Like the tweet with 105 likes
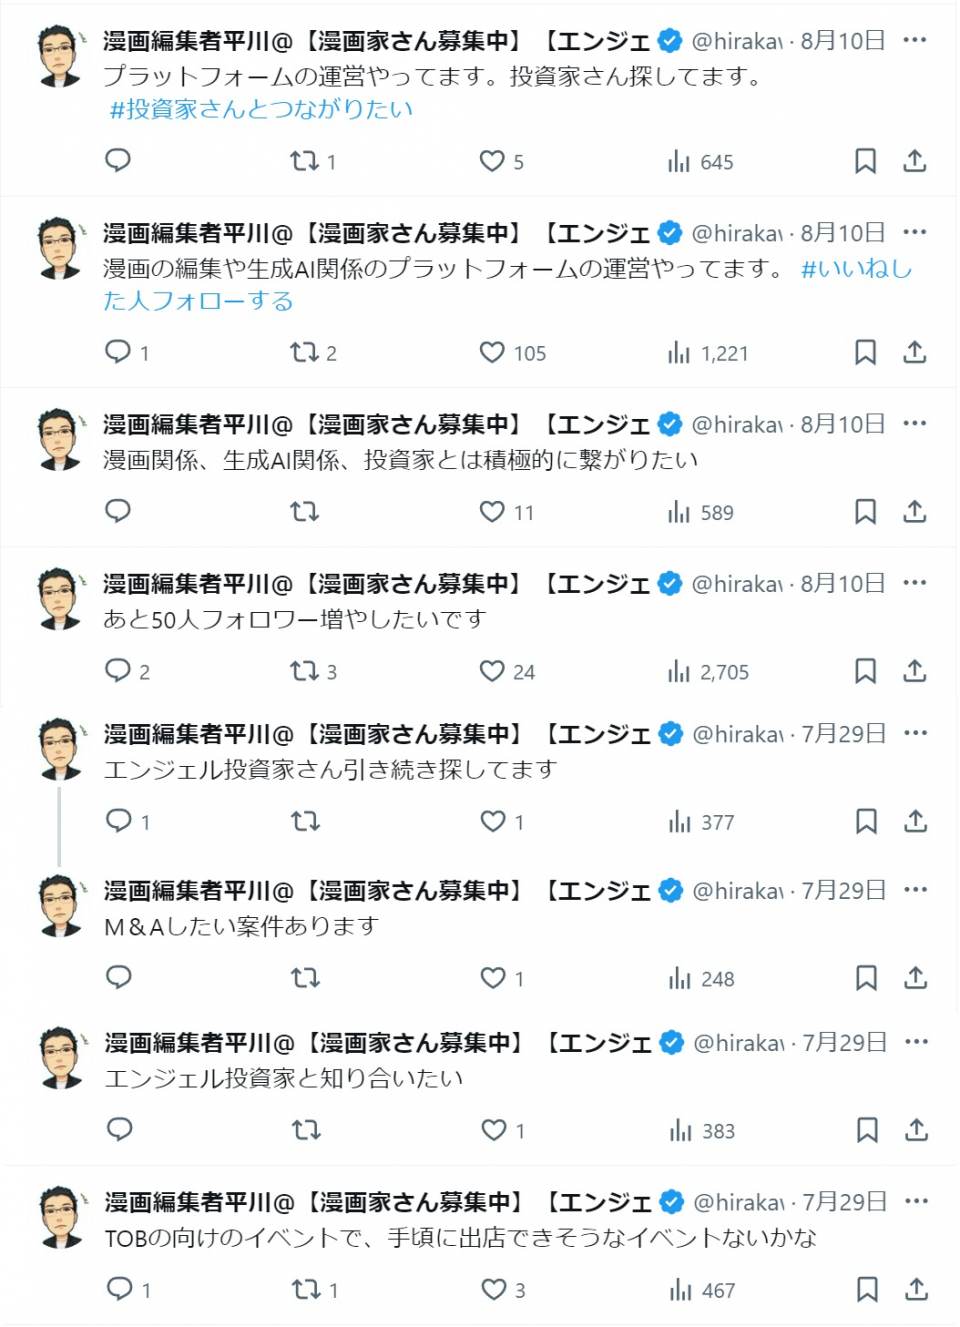Viewport: 960px width, 1327px height. (x=492, y=352)
